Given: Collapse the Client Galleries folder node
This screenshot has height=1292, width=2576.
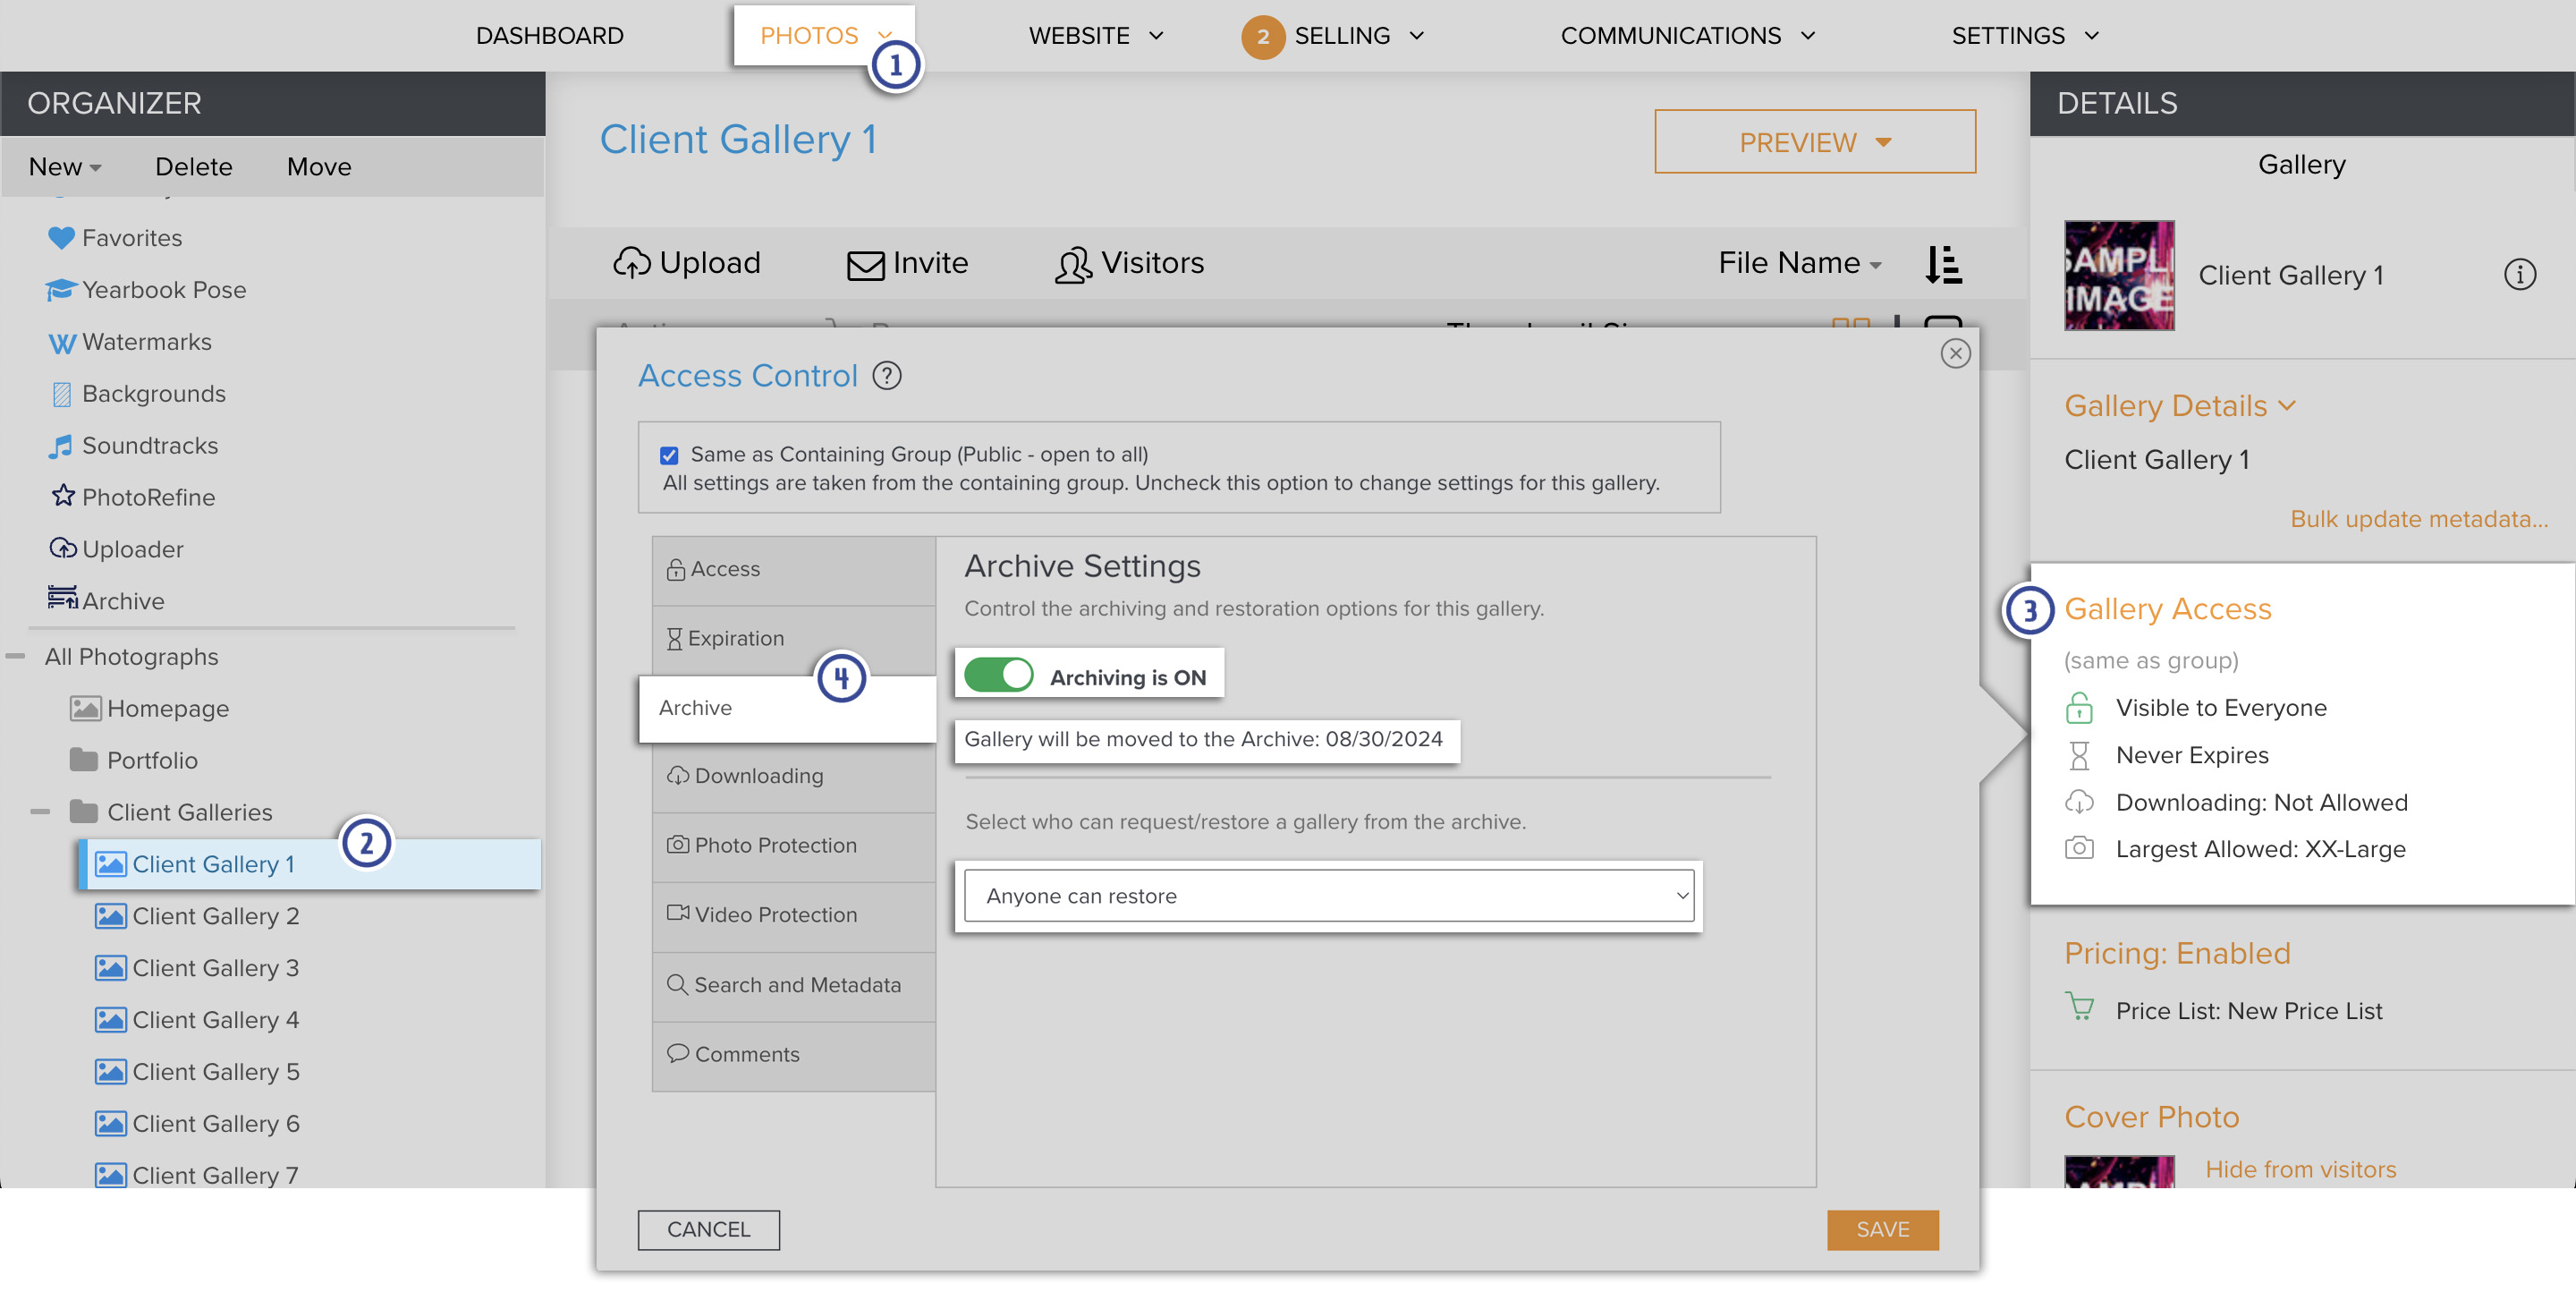Looking at the screenshot, I should point(40,812).
